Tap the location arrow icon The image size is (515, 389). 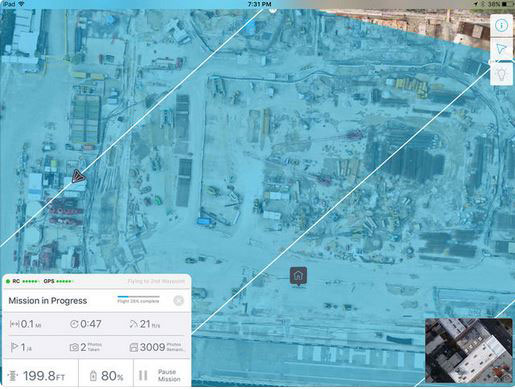(x=501, y=49)
